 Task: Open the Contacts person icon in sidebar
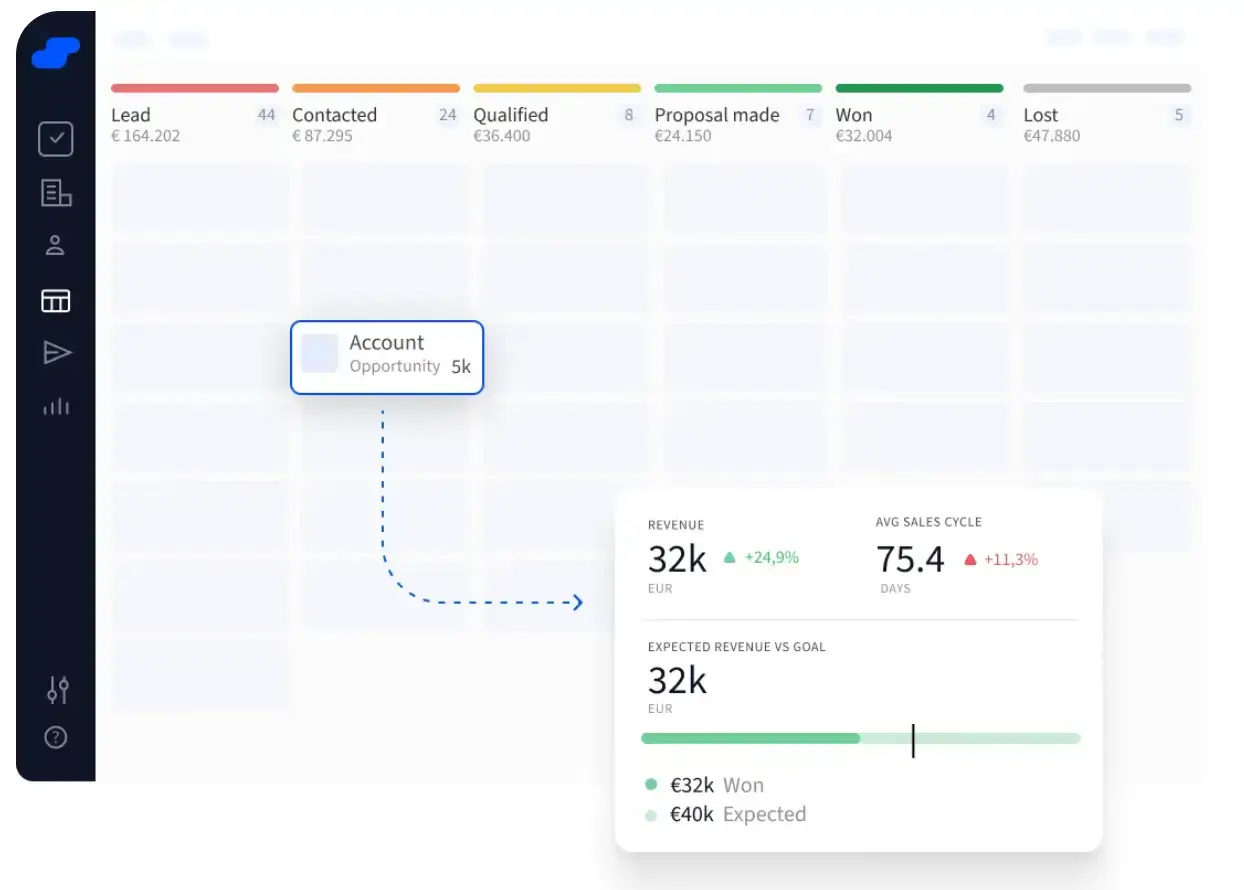pyautogui.click(x=56, y=245)
